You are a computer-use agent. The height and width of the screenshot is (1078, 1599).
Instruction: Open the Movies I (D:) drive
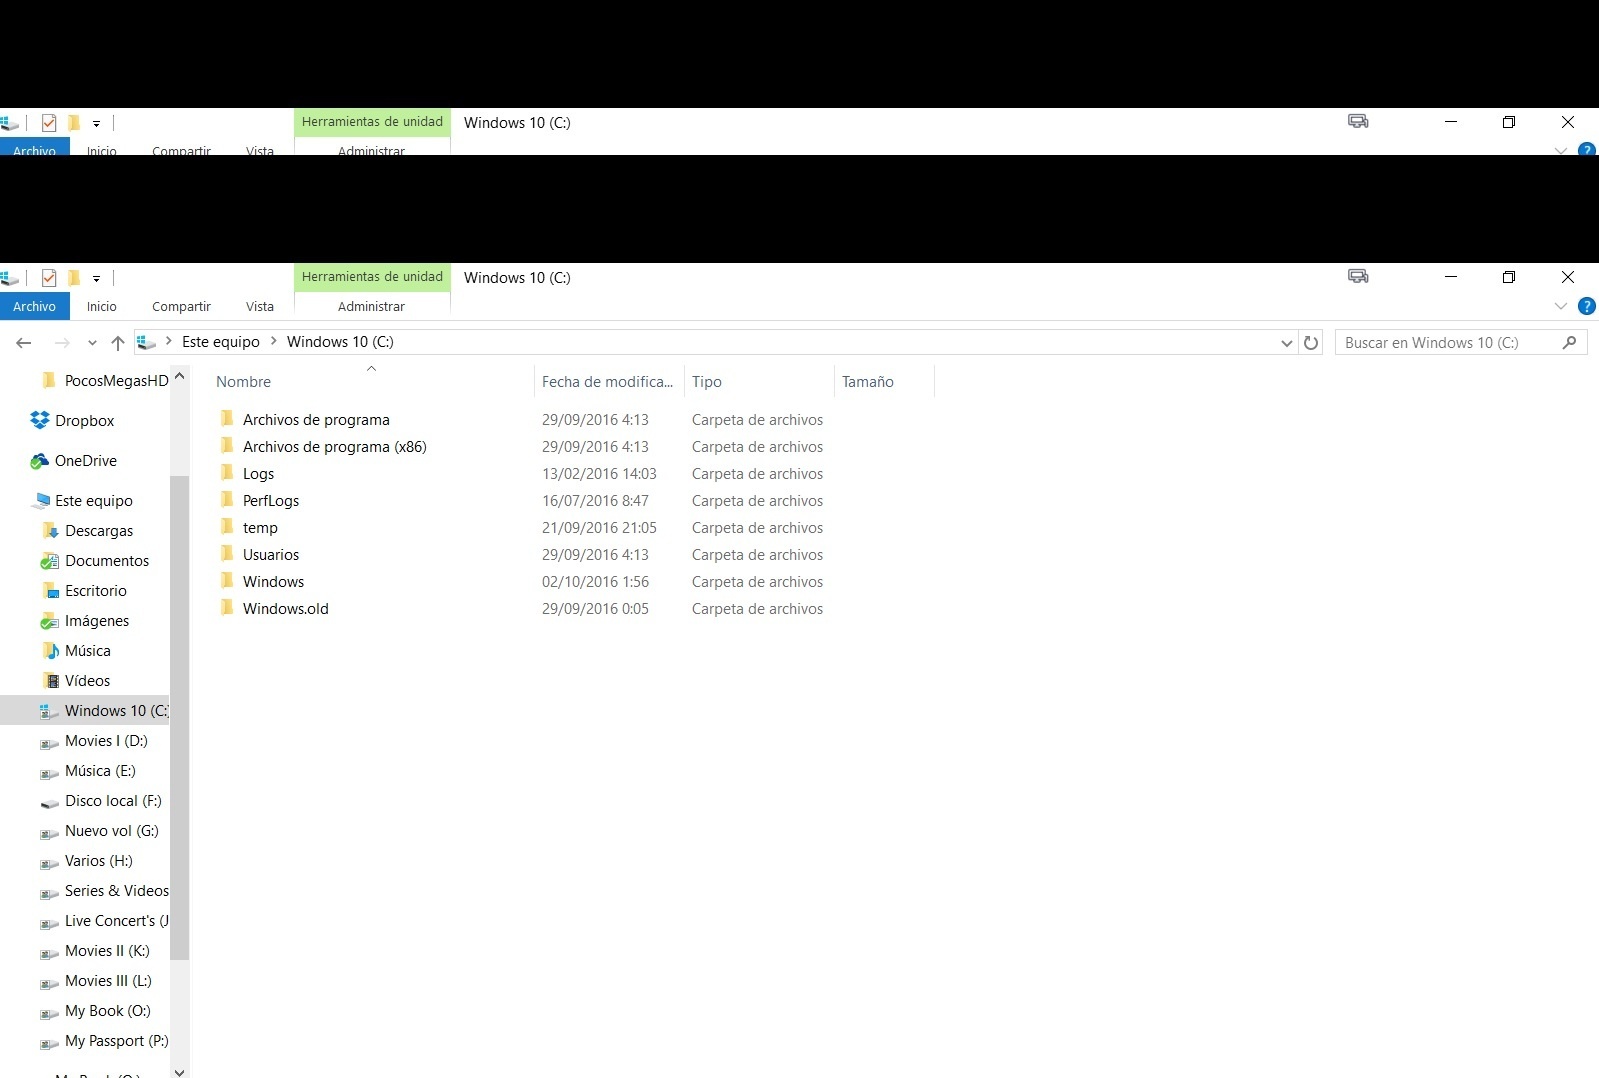(94, 741)
